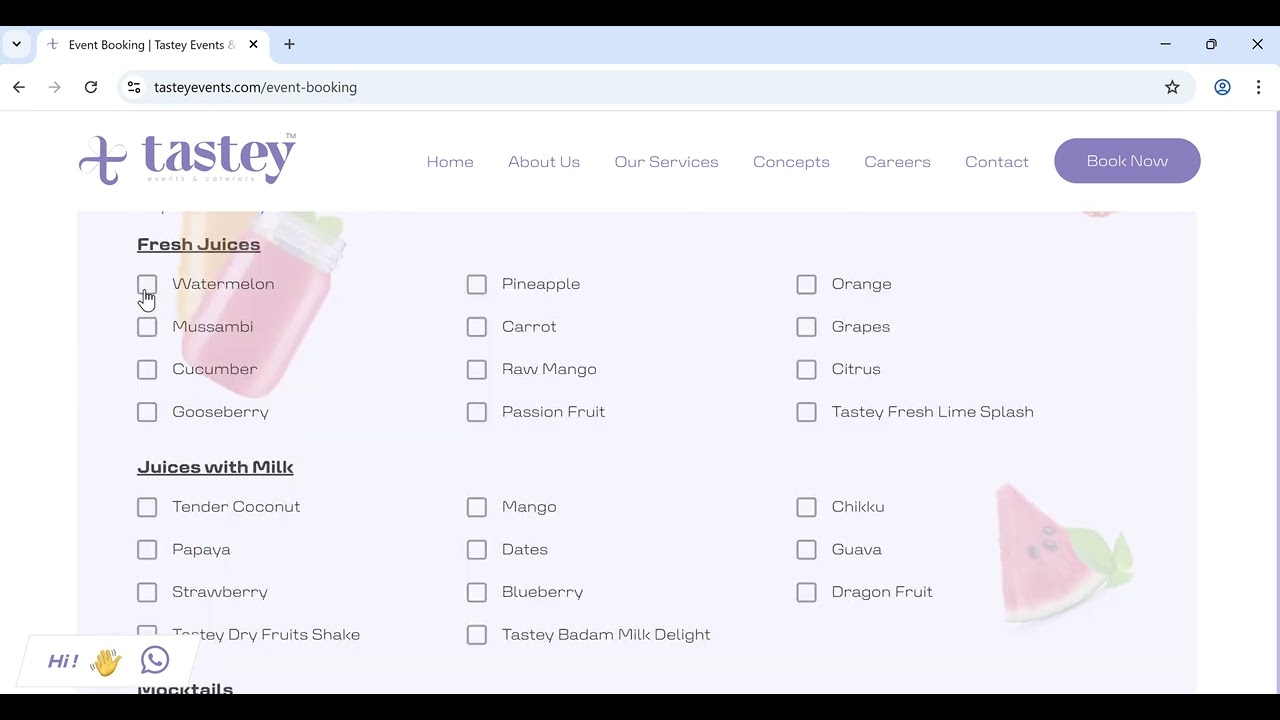Check the Pineapple checkbox

pos(477,284)
